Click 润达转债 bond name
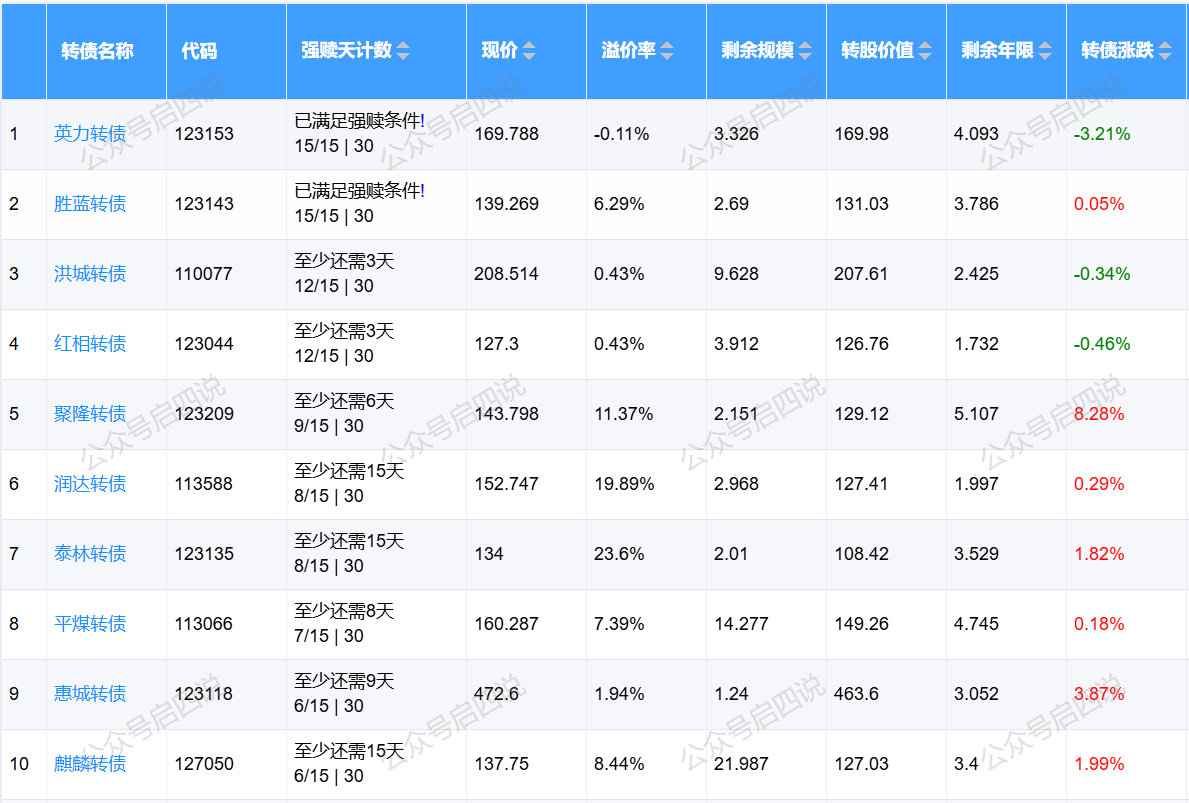Image resolution: width=1189 pixels, height=803 pixels. click(90, 484)
